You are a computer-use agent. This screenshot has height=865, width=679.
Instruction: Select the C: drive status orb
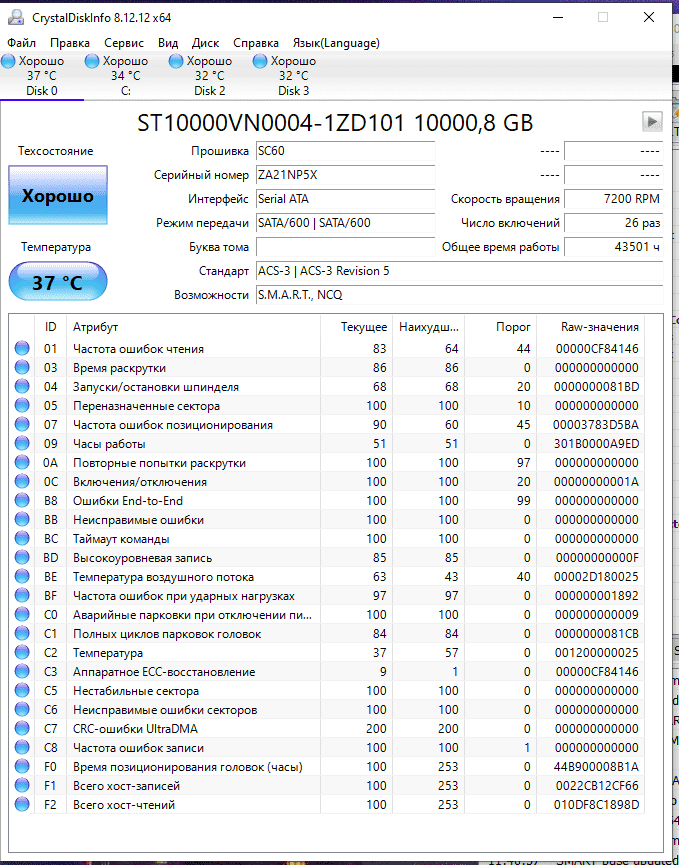coord(93,62)
